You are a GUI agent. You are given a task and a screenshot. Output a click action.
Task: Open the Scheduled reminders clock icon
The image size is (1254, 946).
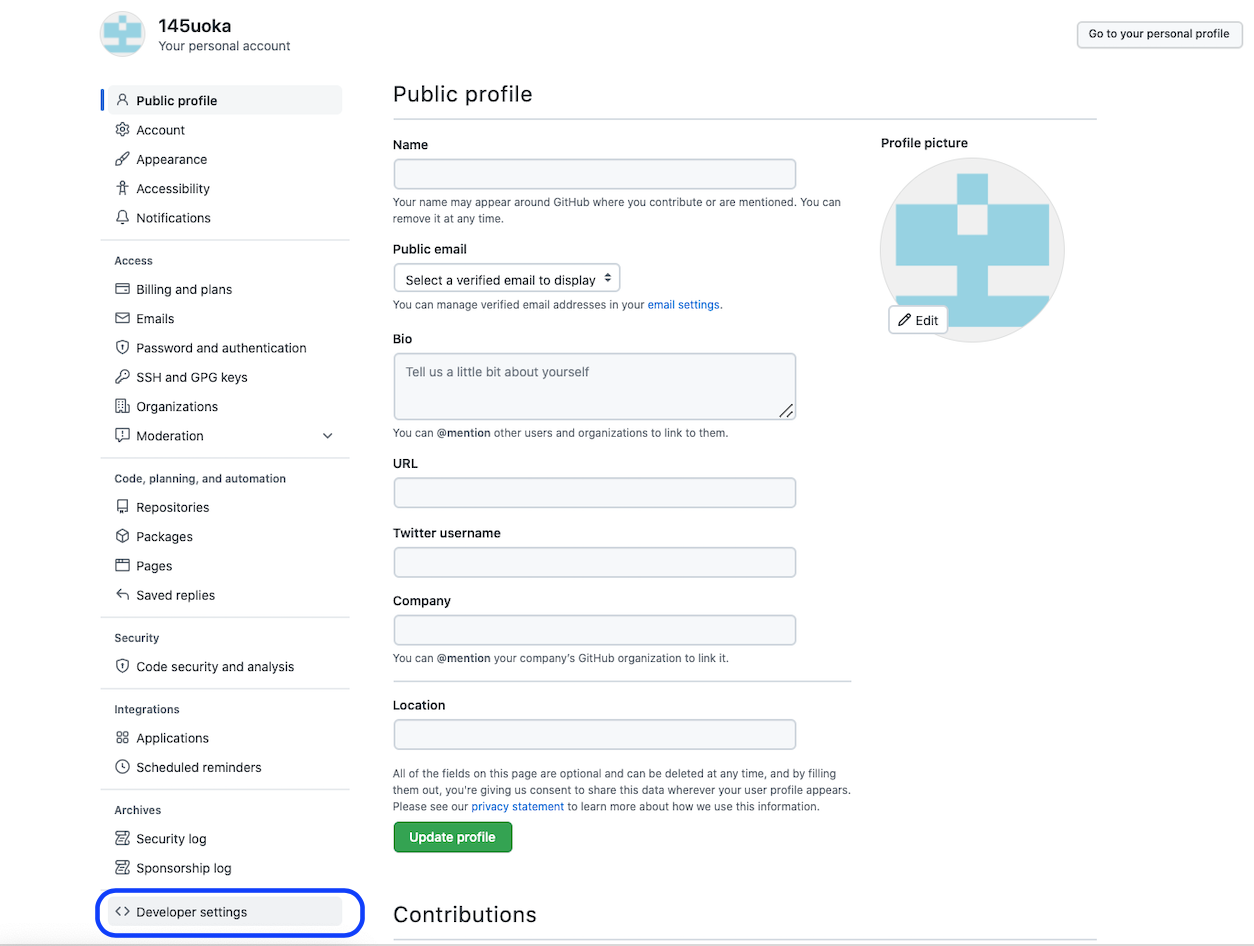(121, 767)
